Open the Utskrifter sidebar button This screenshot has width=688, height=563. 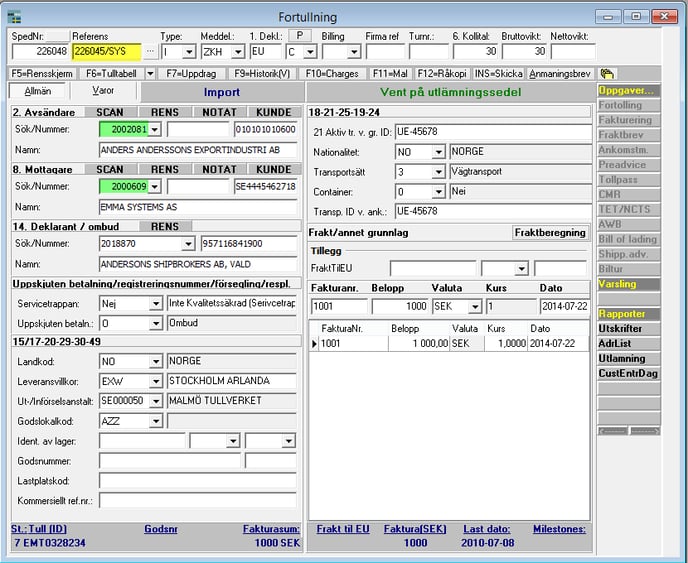point(628,329)
